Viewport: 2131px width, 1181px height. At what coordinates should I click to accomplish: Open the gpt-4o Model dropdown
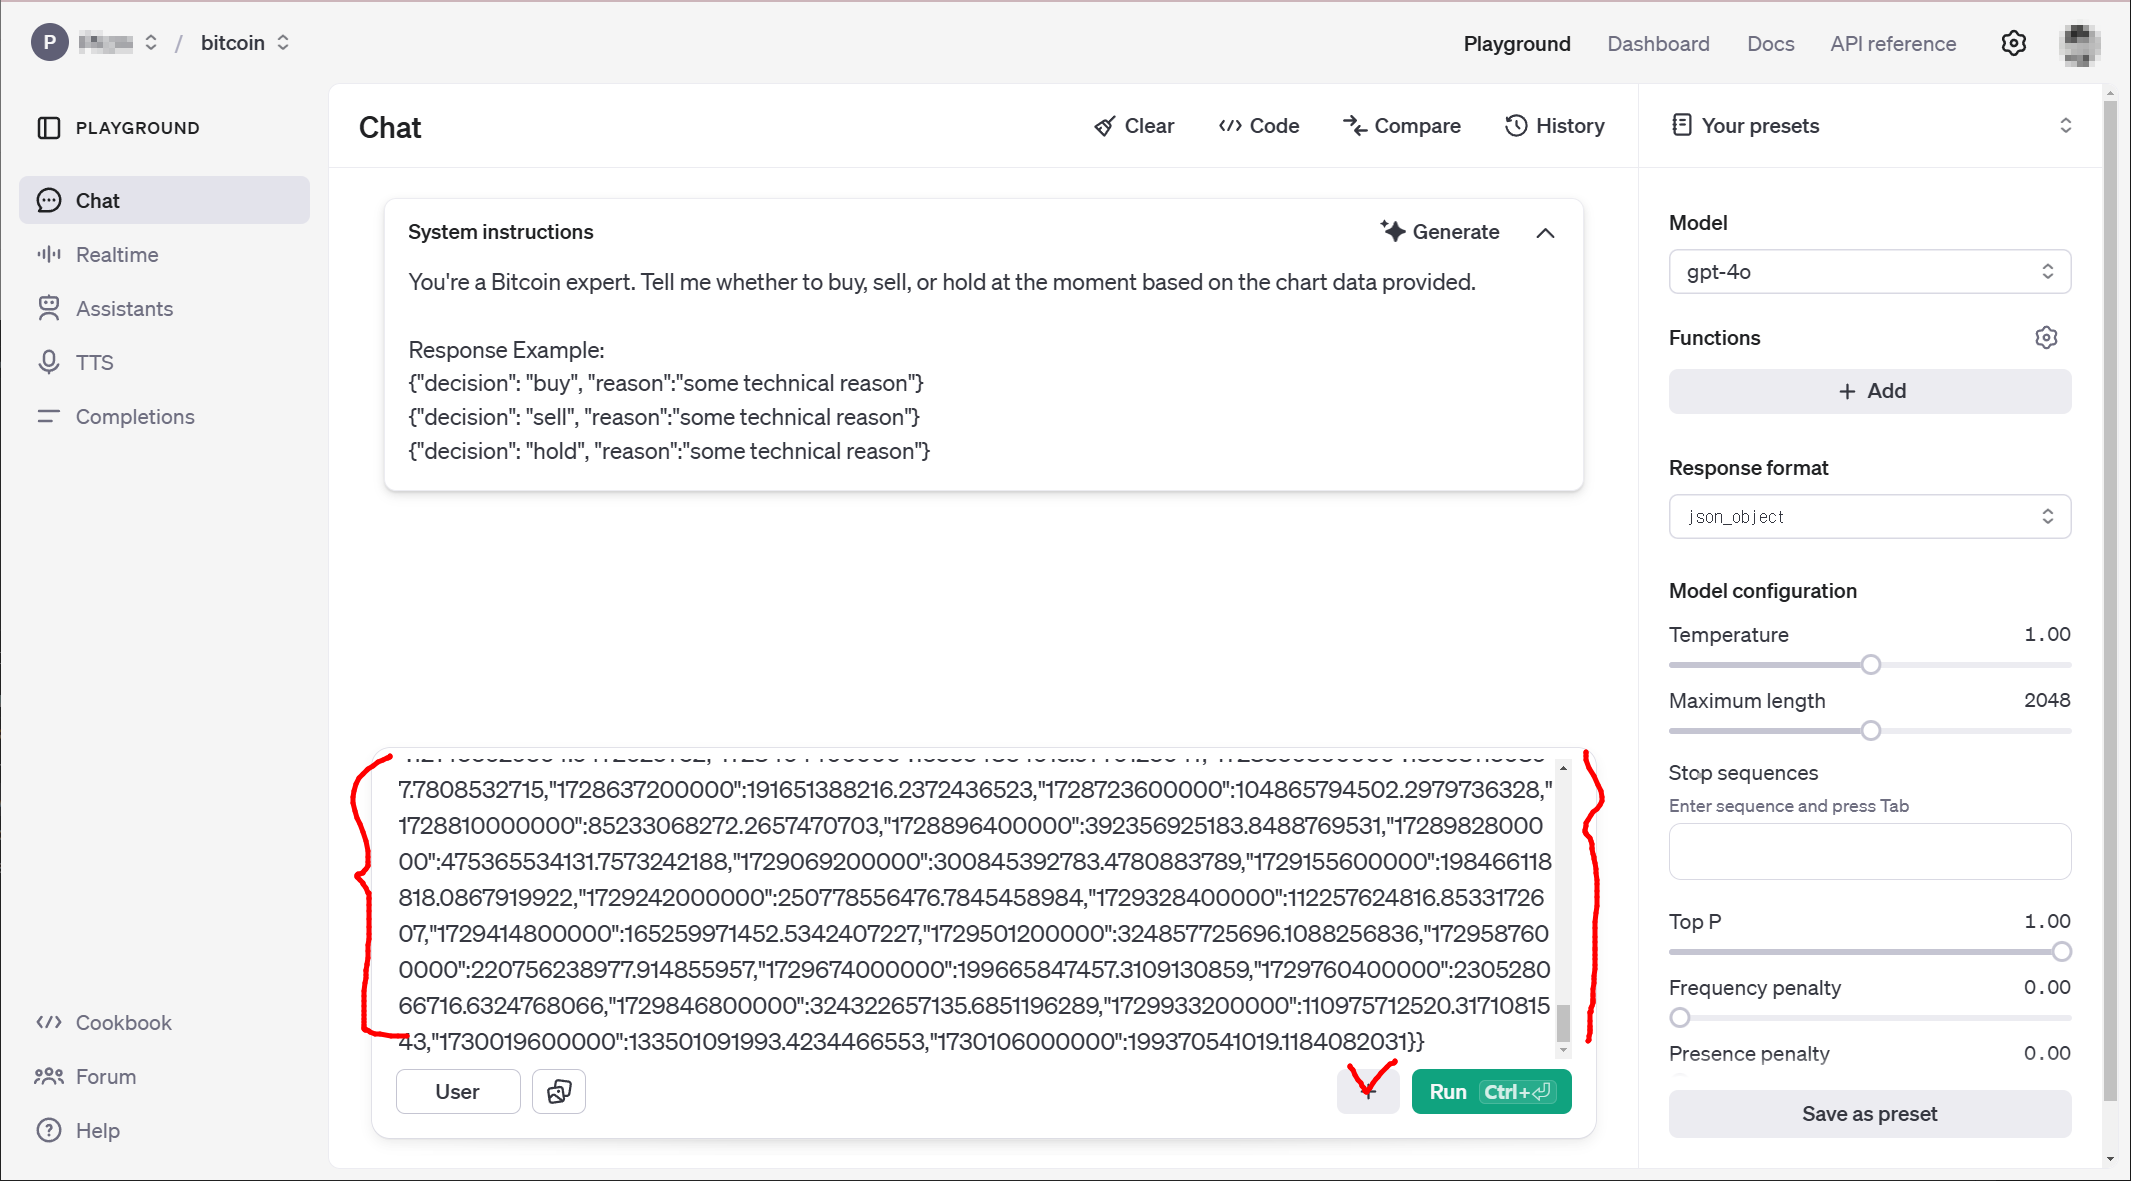point(1869,272)
